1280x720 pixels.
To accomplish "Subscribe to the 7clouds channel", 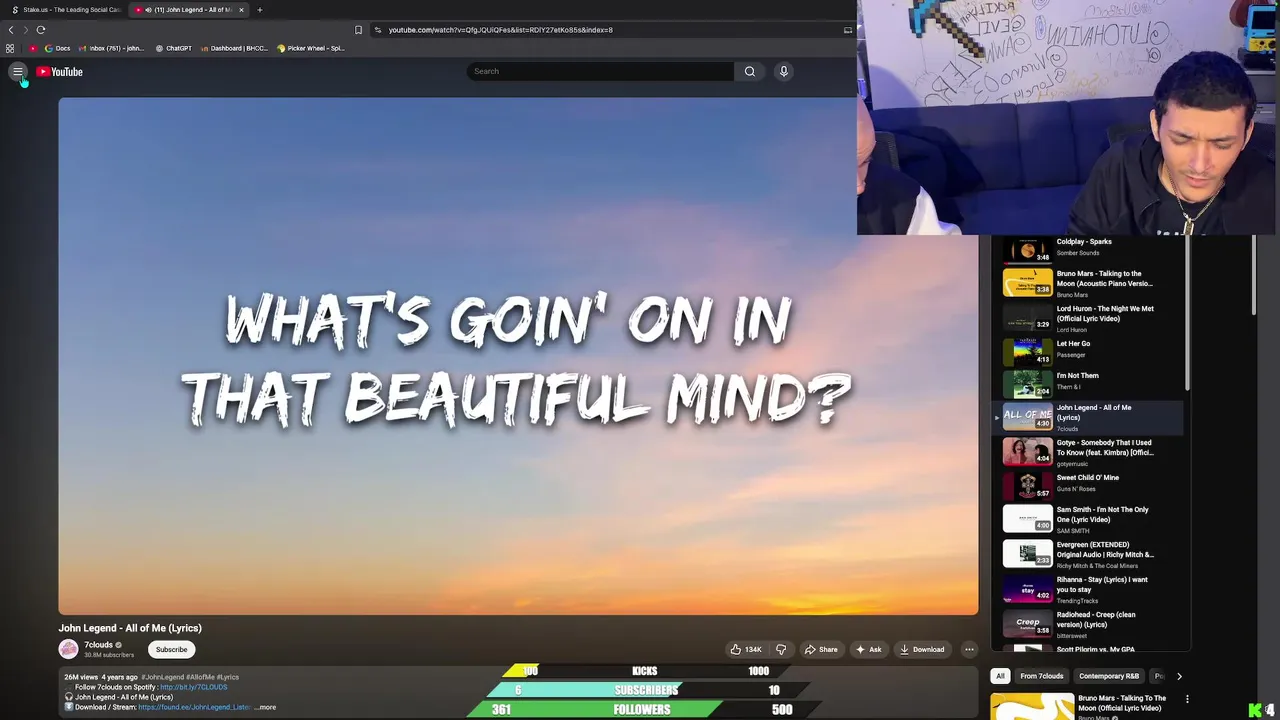I will coord(171,650).
